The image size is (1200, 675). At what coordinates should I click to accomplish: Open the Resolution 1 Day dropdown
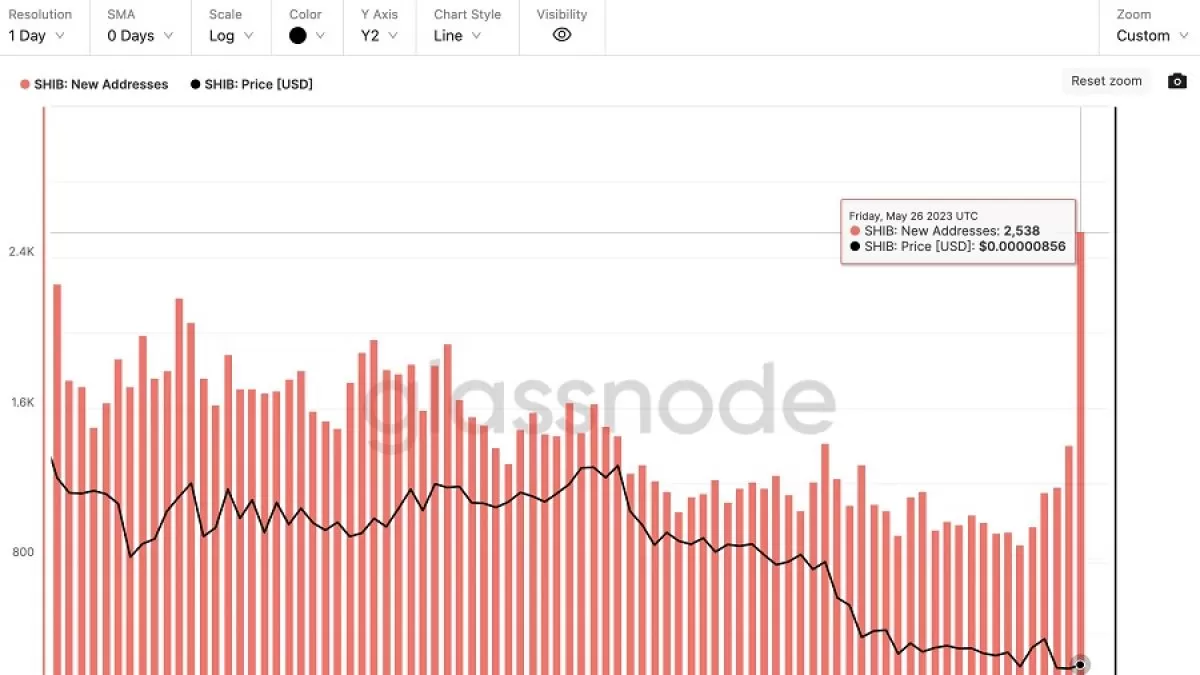[x=37, y=35]
